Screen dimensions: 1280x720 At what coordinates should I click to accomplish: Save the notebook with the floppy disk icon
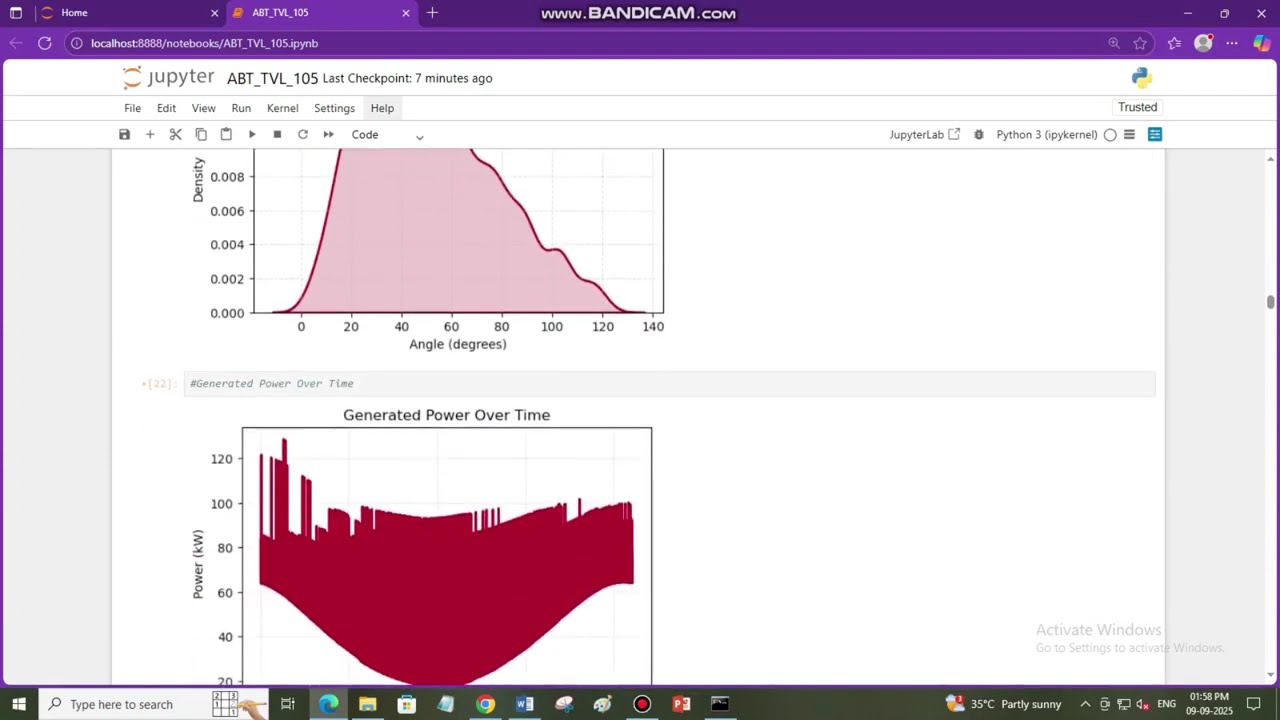[124, 134]
